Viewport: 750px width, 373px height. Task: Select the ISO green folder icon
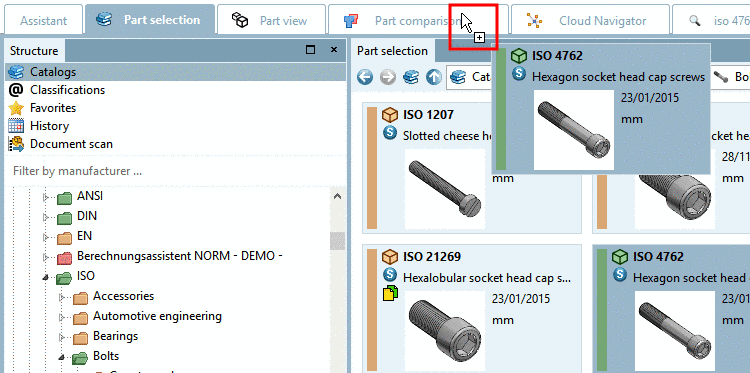[x=64, y=277]
